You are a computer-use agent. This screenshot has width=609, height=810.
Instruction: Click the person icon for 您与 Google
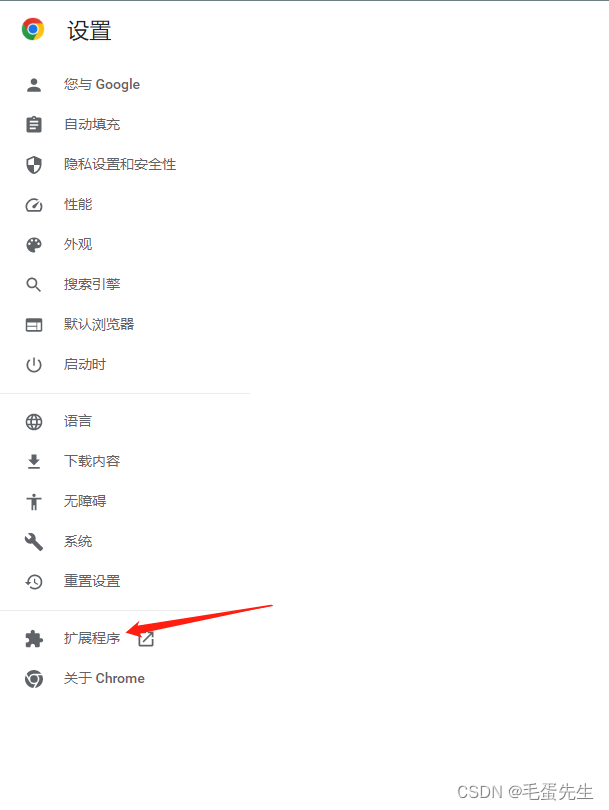point(34,85)
